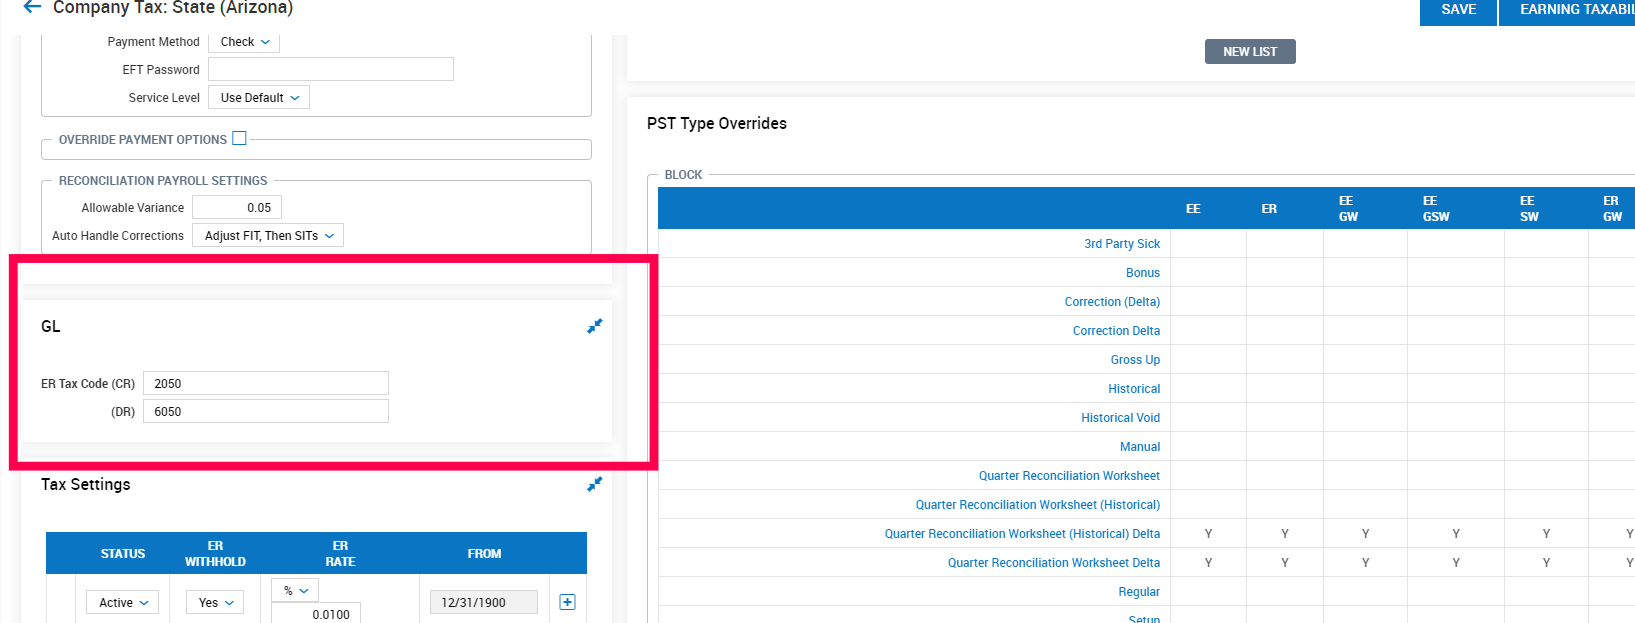Open Quarter Reconciliation Worksheet Delta link
Image resolution: width=1635 pixels, height=623 pixels.
coord(1054,562)
